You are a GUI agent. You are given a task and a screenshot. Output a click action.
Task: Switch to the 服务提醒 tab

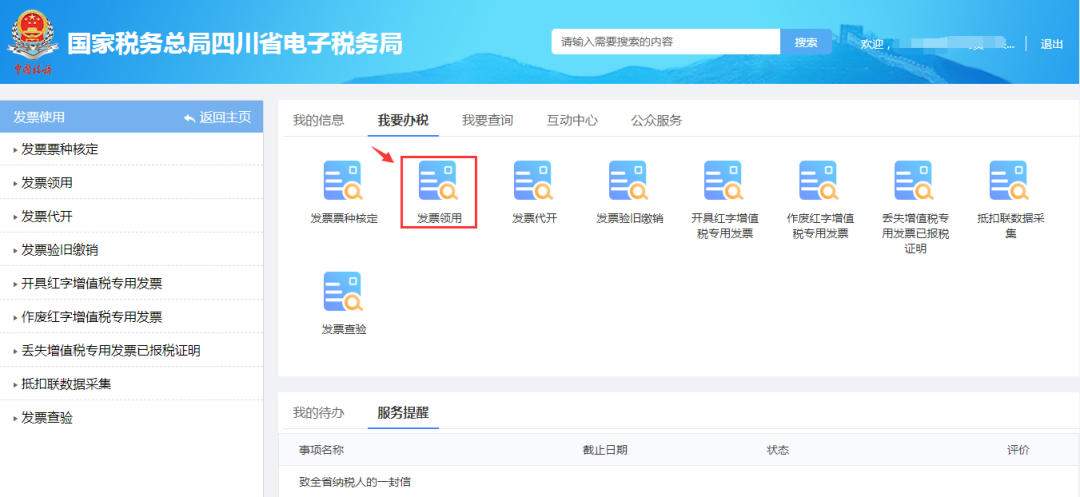point(403,413)
